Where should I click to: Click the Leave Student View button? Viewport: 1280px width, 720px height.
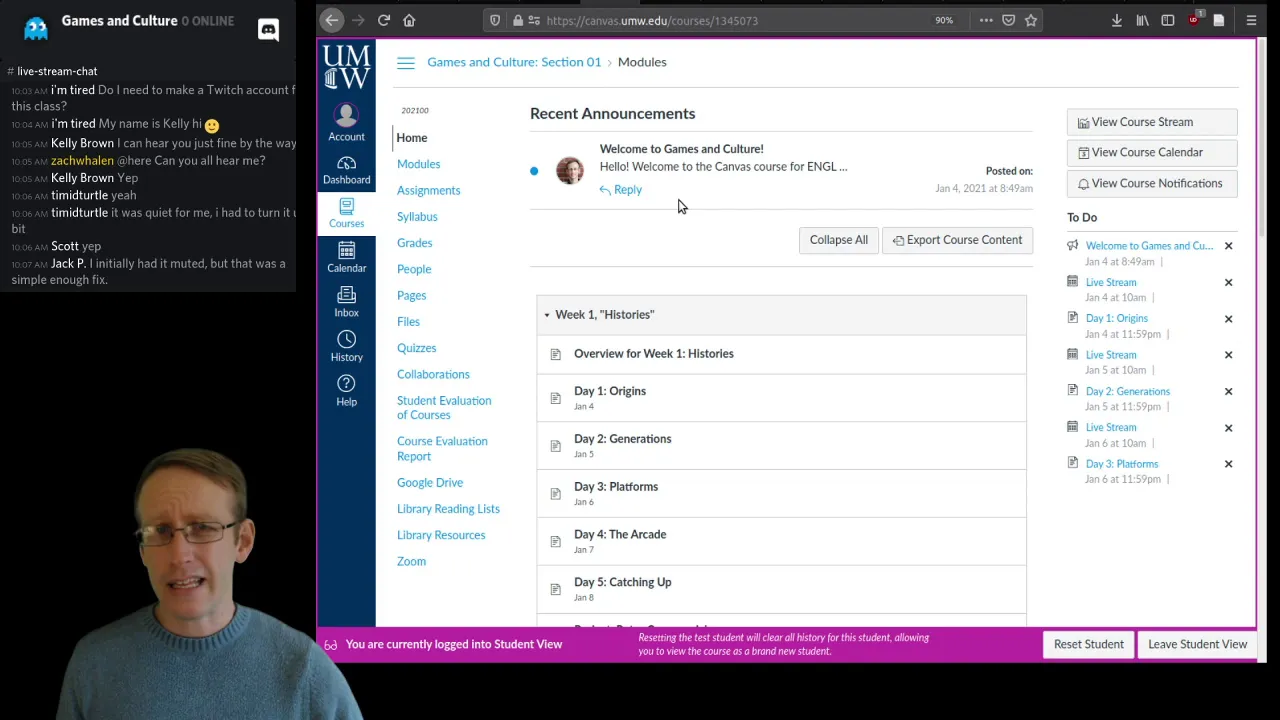(1197, 645)
